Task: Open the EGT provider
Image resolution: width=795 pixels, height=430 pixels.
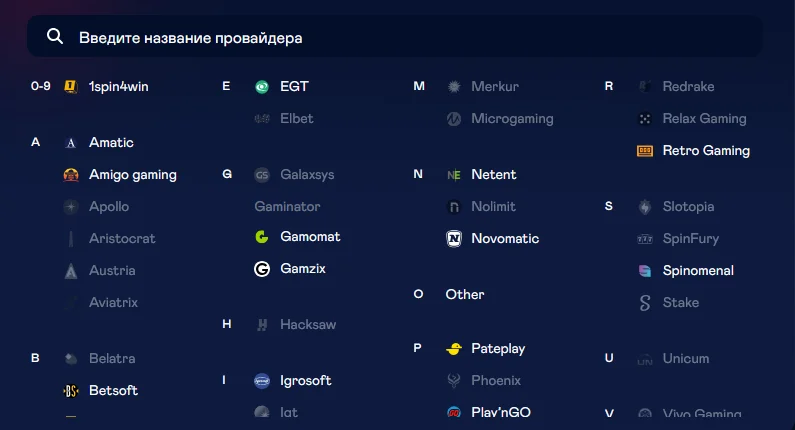Action: (x=294, y=87)
